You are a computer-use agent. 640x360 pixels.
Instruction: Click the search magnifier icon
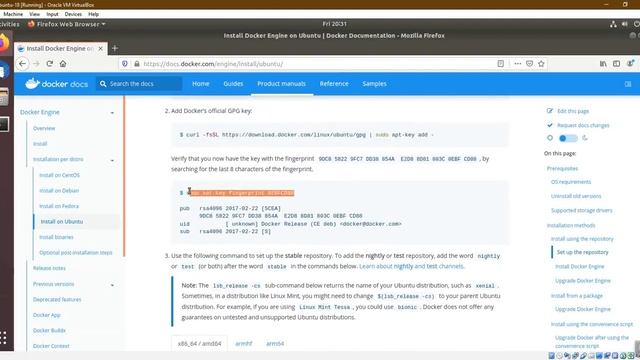(103, 84)
